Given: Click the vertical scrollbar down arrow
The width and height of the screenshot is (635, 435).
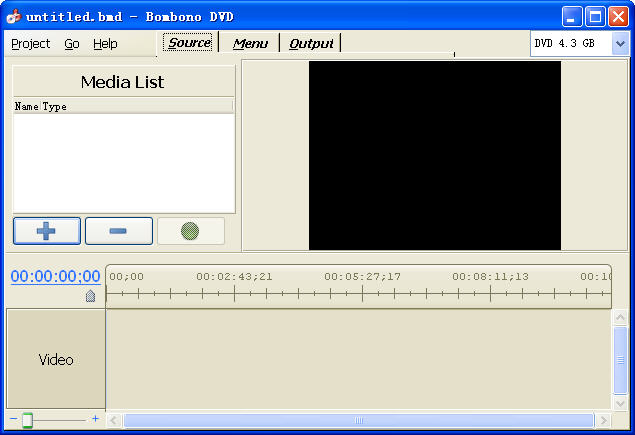Looking at the screenshot, I should pos(620,403).
